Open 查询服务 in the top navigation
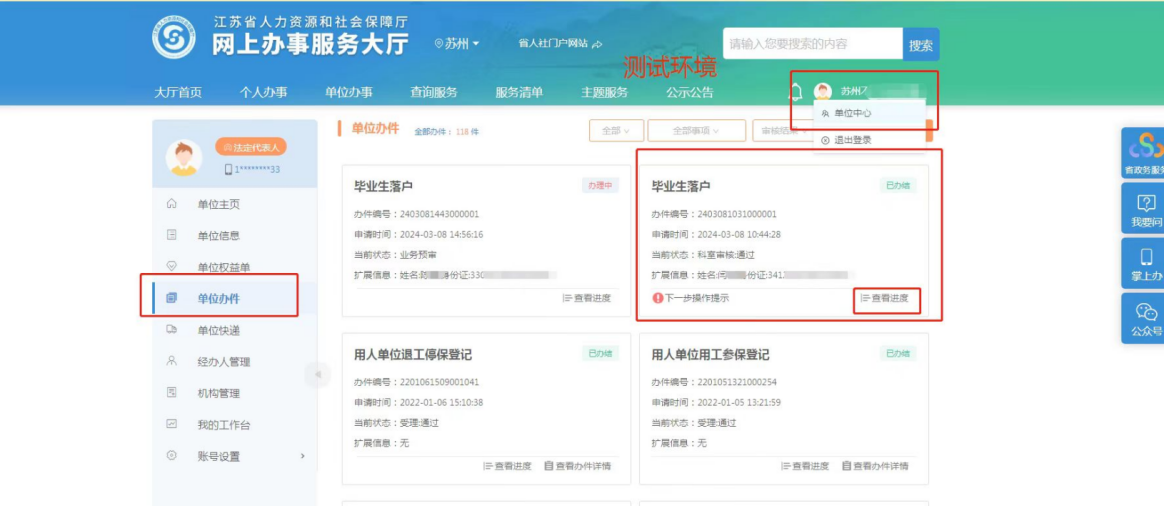 click(x=433, y=92)
